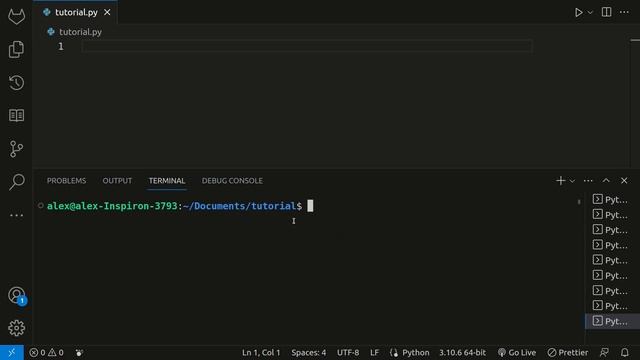The image size is (640, 360).
Task: Open the Accounts menu with badge
Action: (17, 296)
